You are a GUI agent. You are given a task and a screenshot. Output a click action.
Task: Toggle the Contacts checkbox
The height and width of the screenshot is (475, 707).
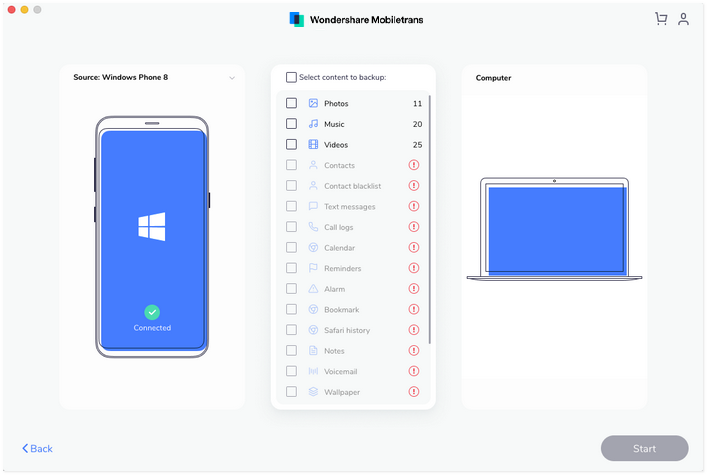click(x=291, y=165)
